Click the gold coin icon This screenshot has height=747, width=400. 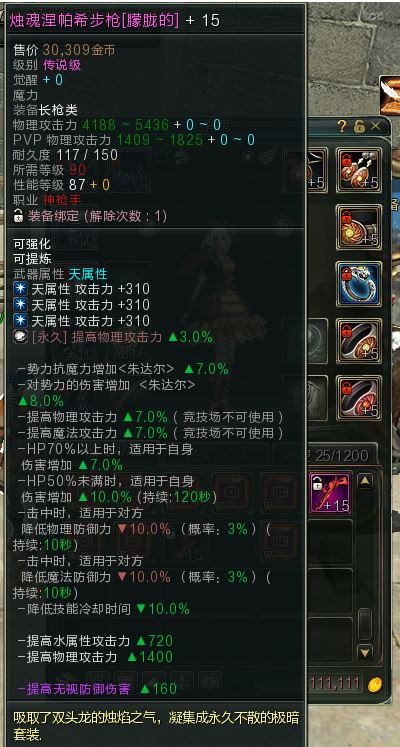point(375,685)
